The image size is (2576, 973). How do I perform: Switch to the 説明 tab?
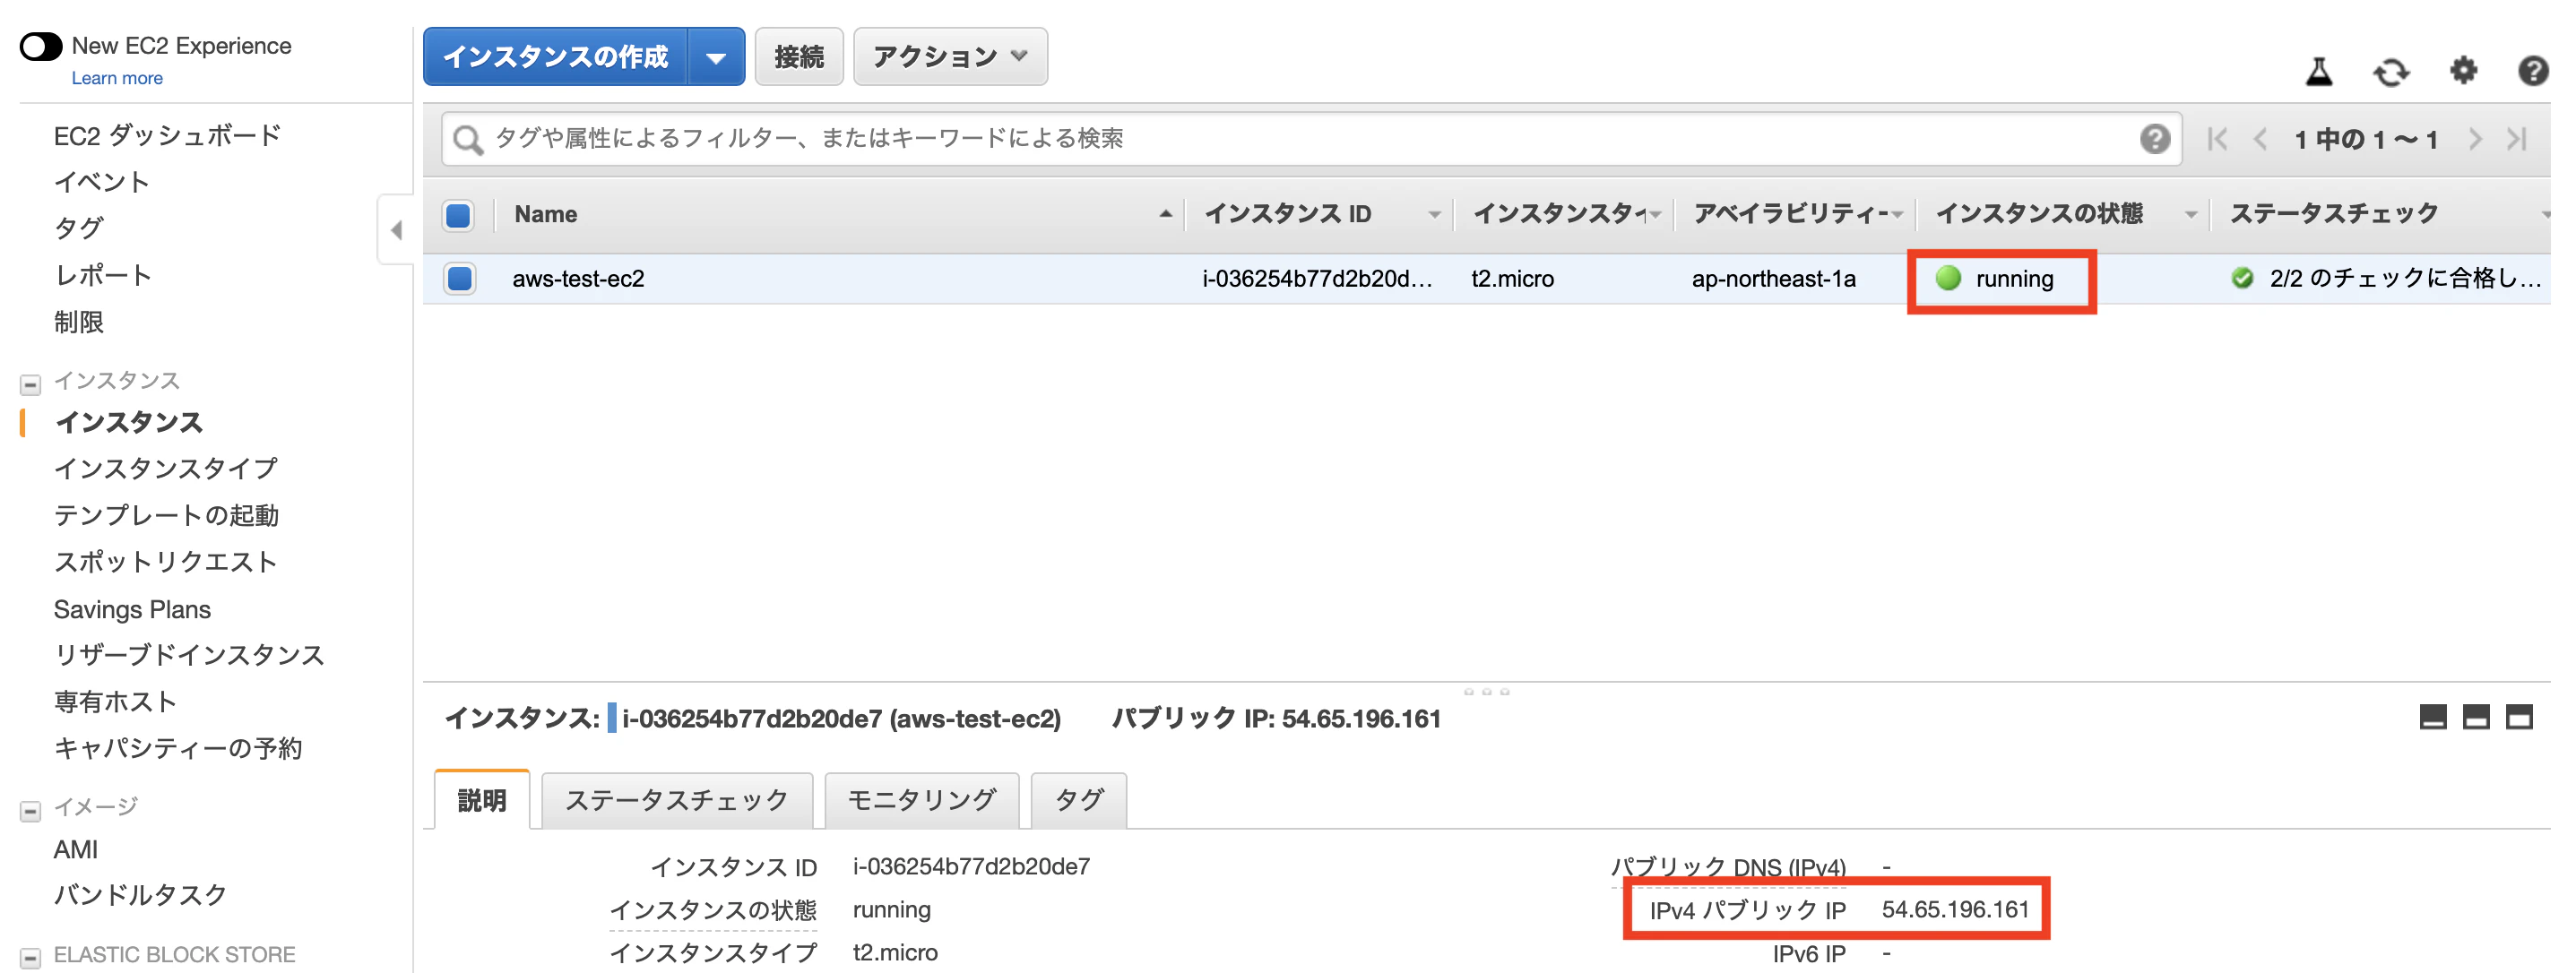click(482, 800)
